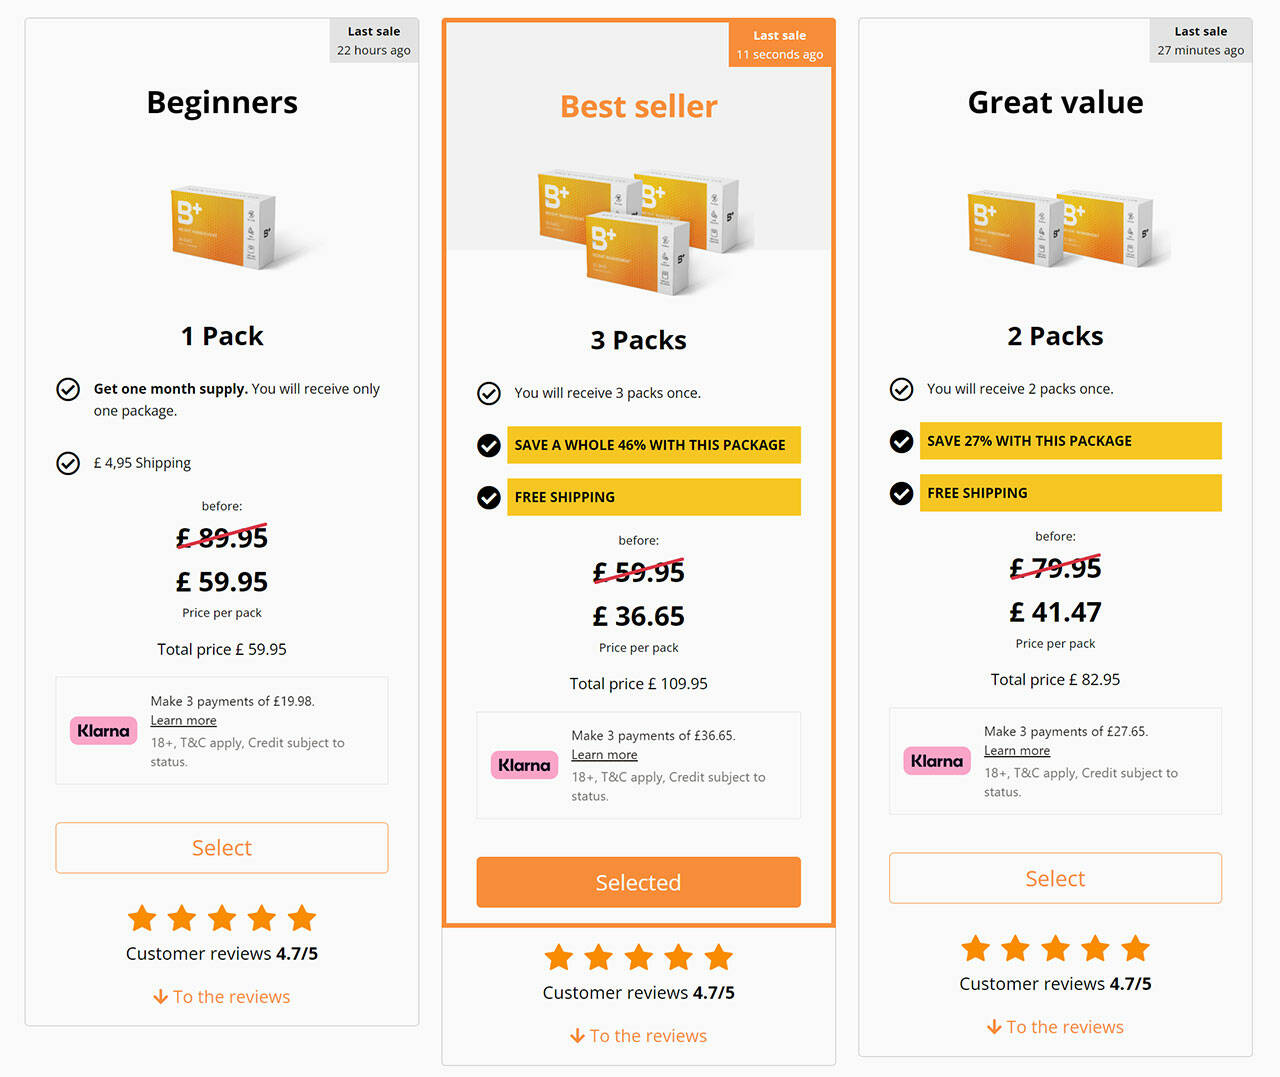Viewport: 1280px width, 1077px height.
Task: Open Klarna Learn more in 3 Packs card
Action: [604, 755]
